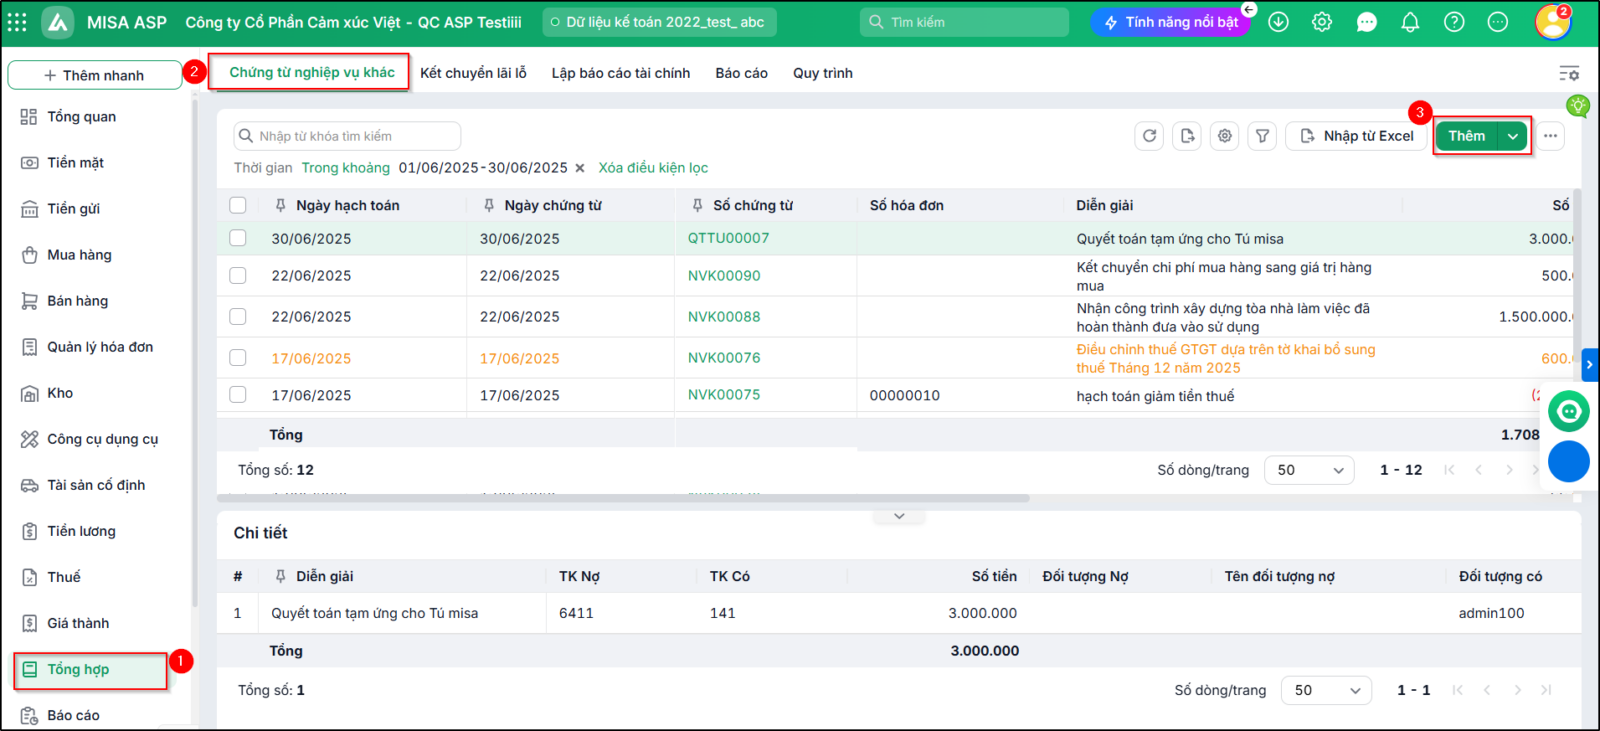This screenshot has height=731, width=1600.
Task: Open the upper rows-per-page dropdown showing 50
Action: 1309,470
